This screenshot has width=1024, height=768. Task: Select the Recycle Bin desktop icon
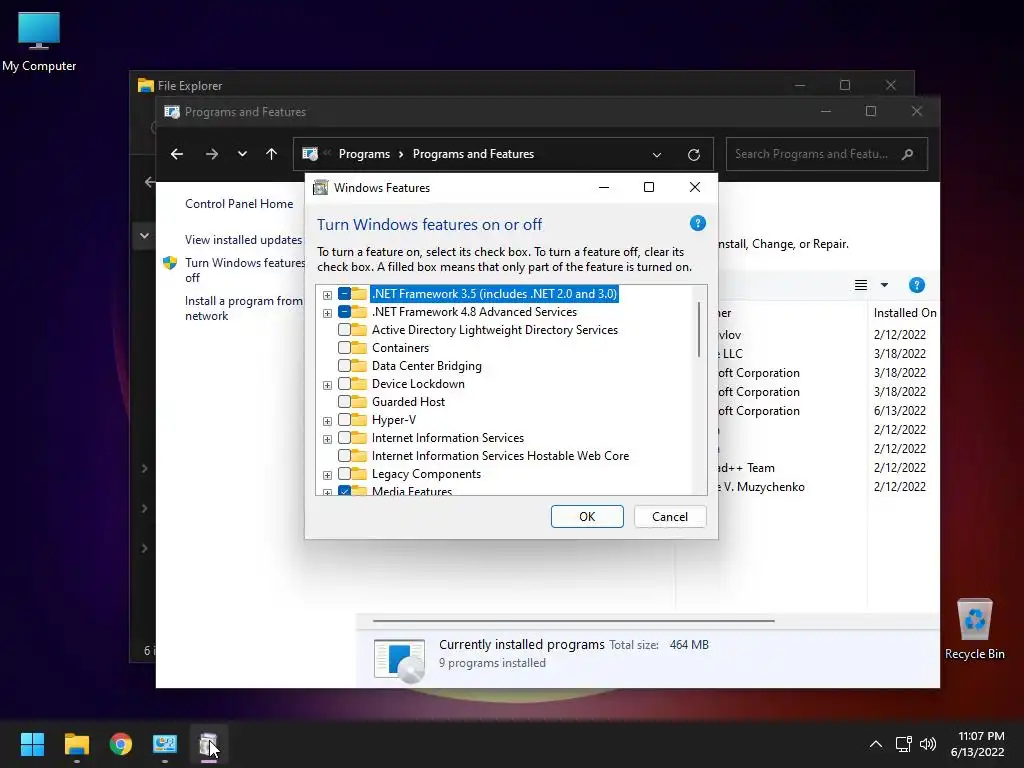tap(974, 630)
